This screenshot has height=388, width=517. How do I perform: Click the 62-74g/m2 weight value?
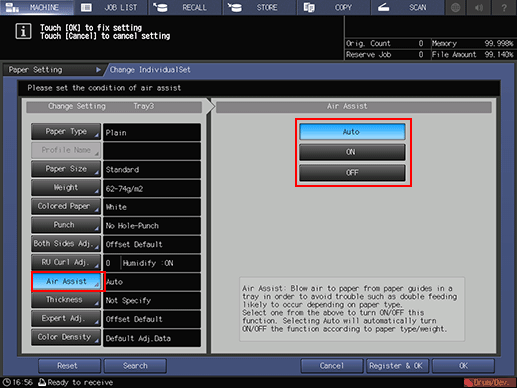152,188
